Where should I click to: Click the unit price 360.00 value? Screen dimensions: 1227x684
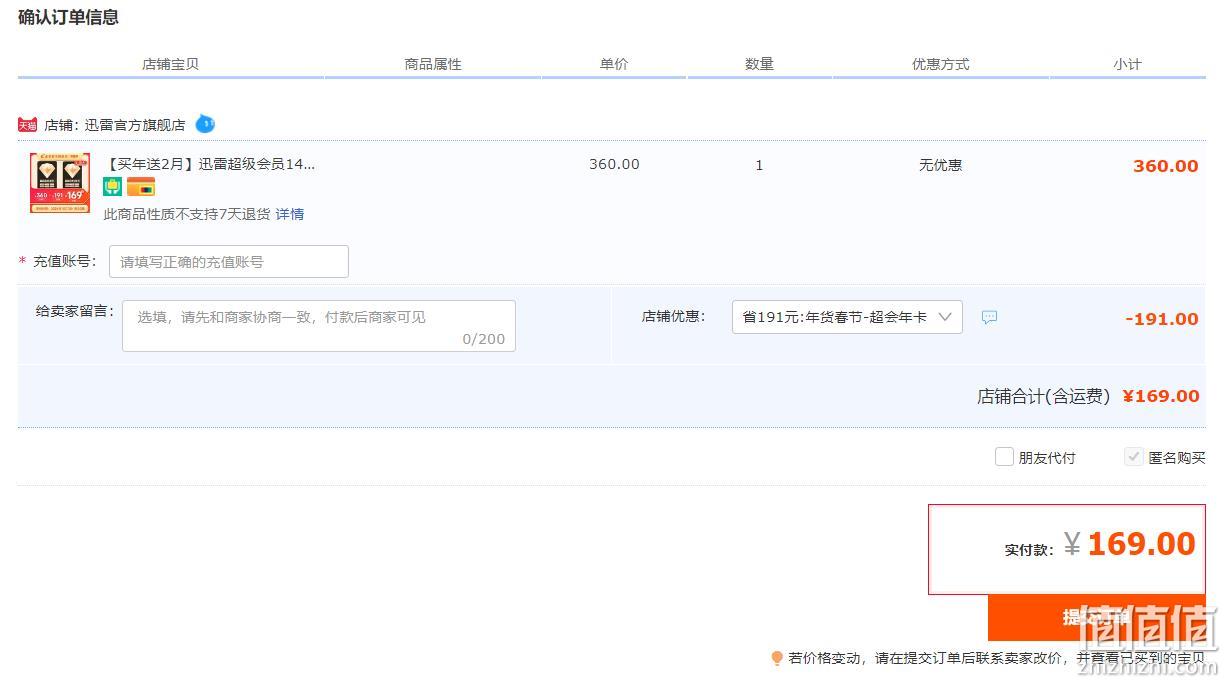pyautogui.click(x=614, y=164)
